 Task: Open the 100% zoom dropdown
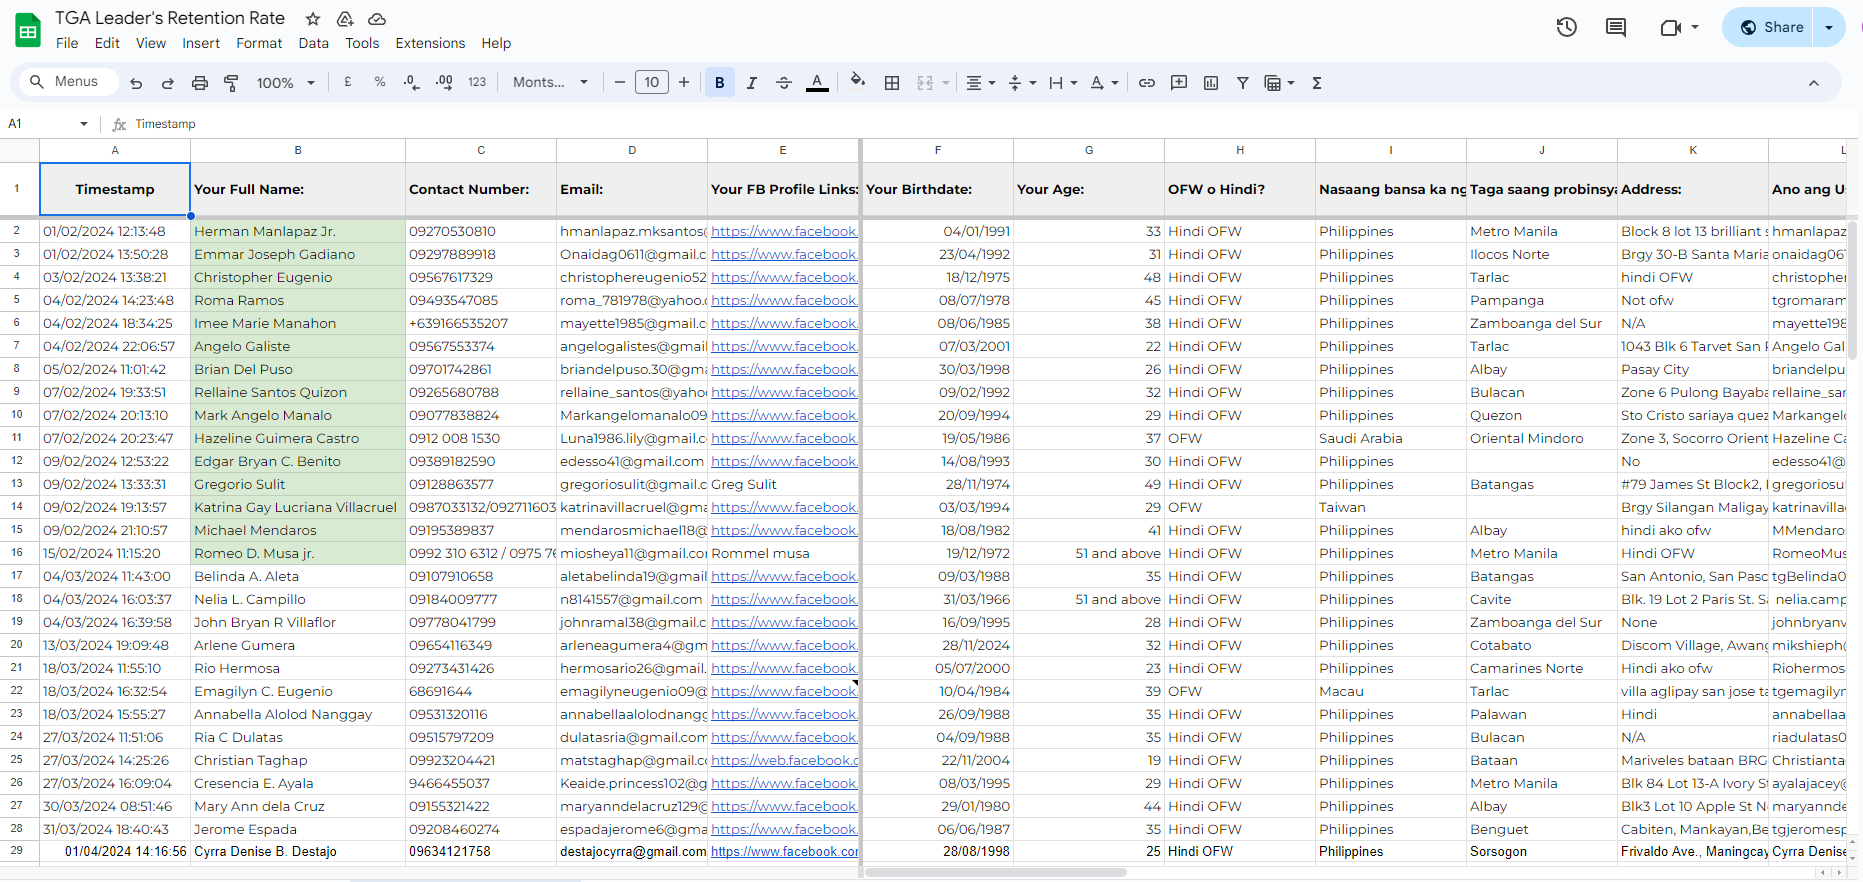[x=285, y=83]
